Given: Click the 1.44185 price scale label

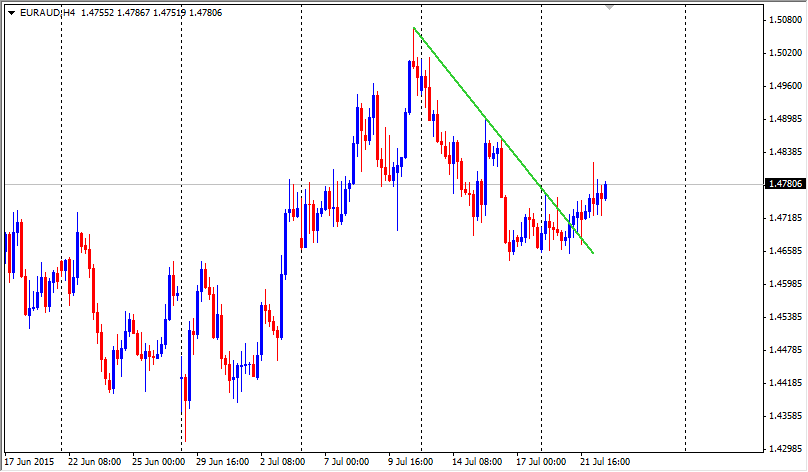Looking at the screenshot, I should coord(785,383).
